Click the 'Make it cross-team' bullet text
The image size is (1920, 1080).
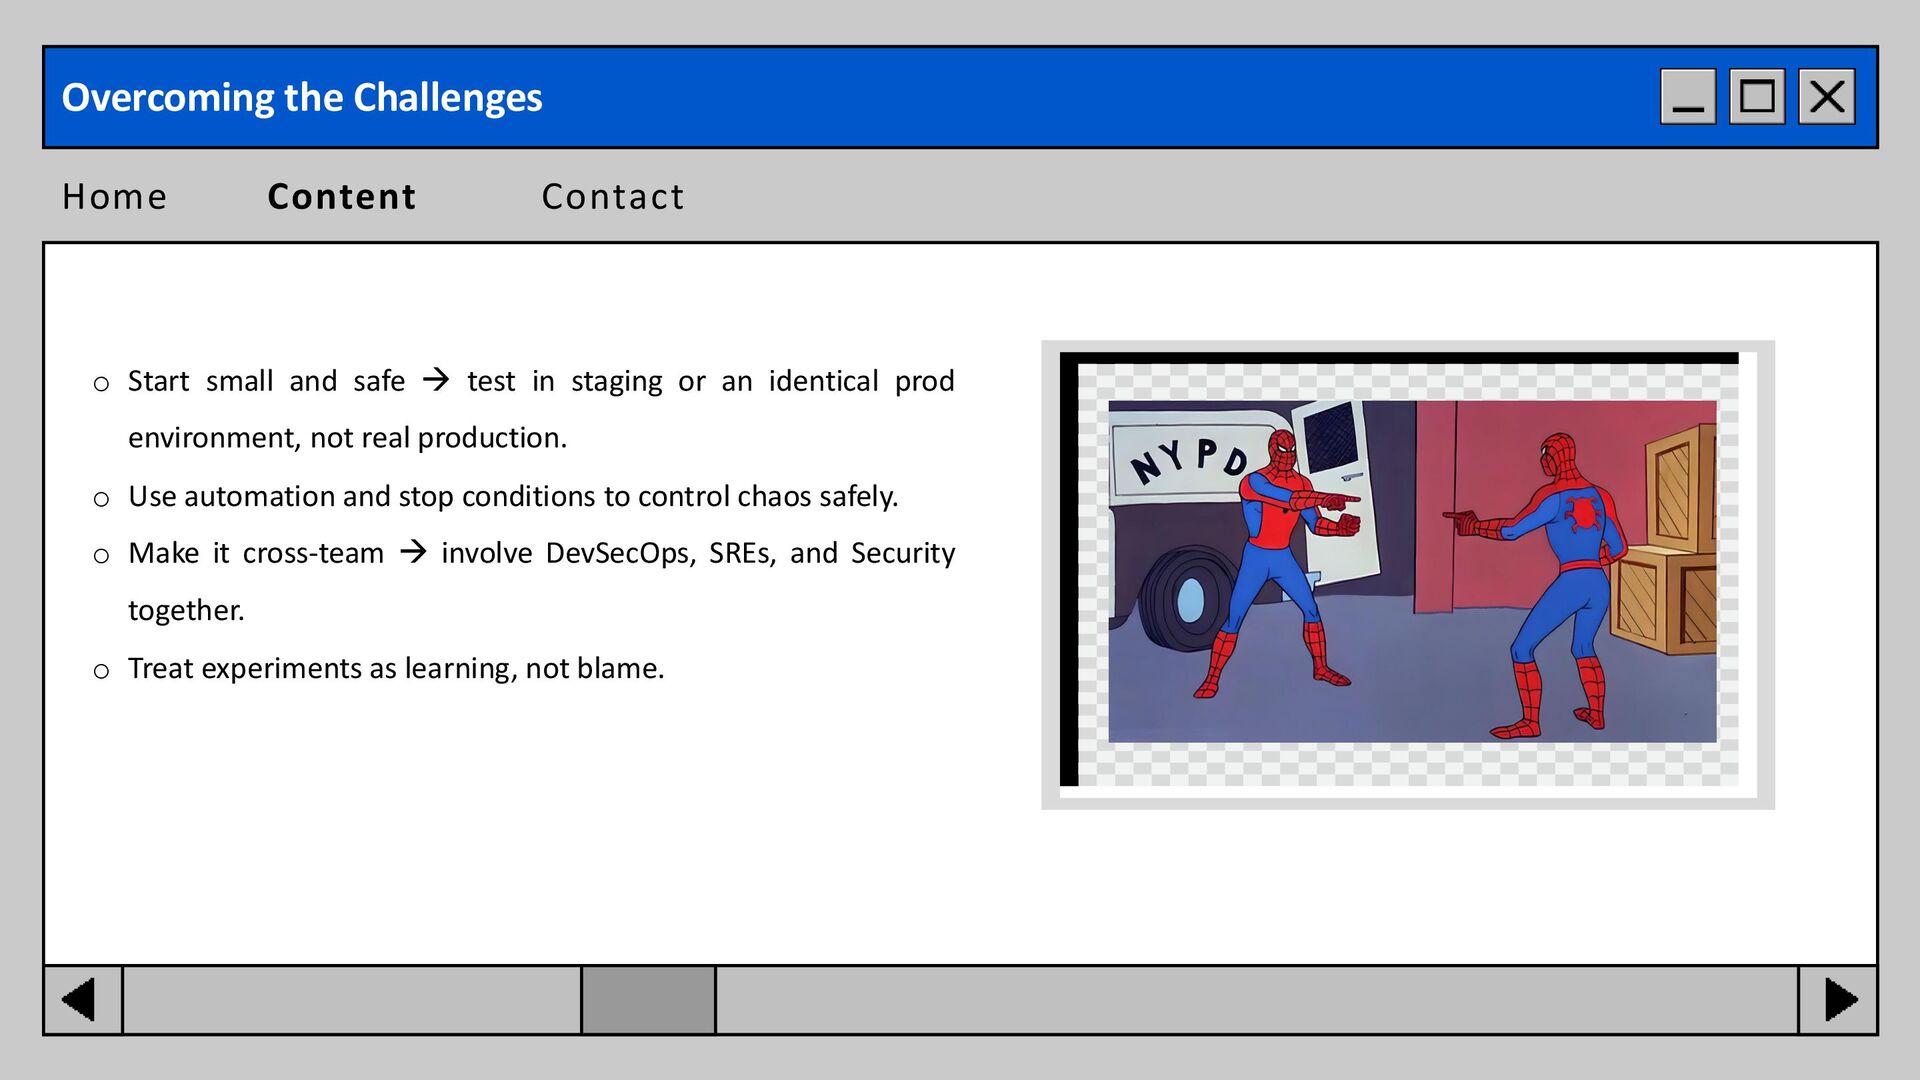pyautogui.click(x=256, y=553)
